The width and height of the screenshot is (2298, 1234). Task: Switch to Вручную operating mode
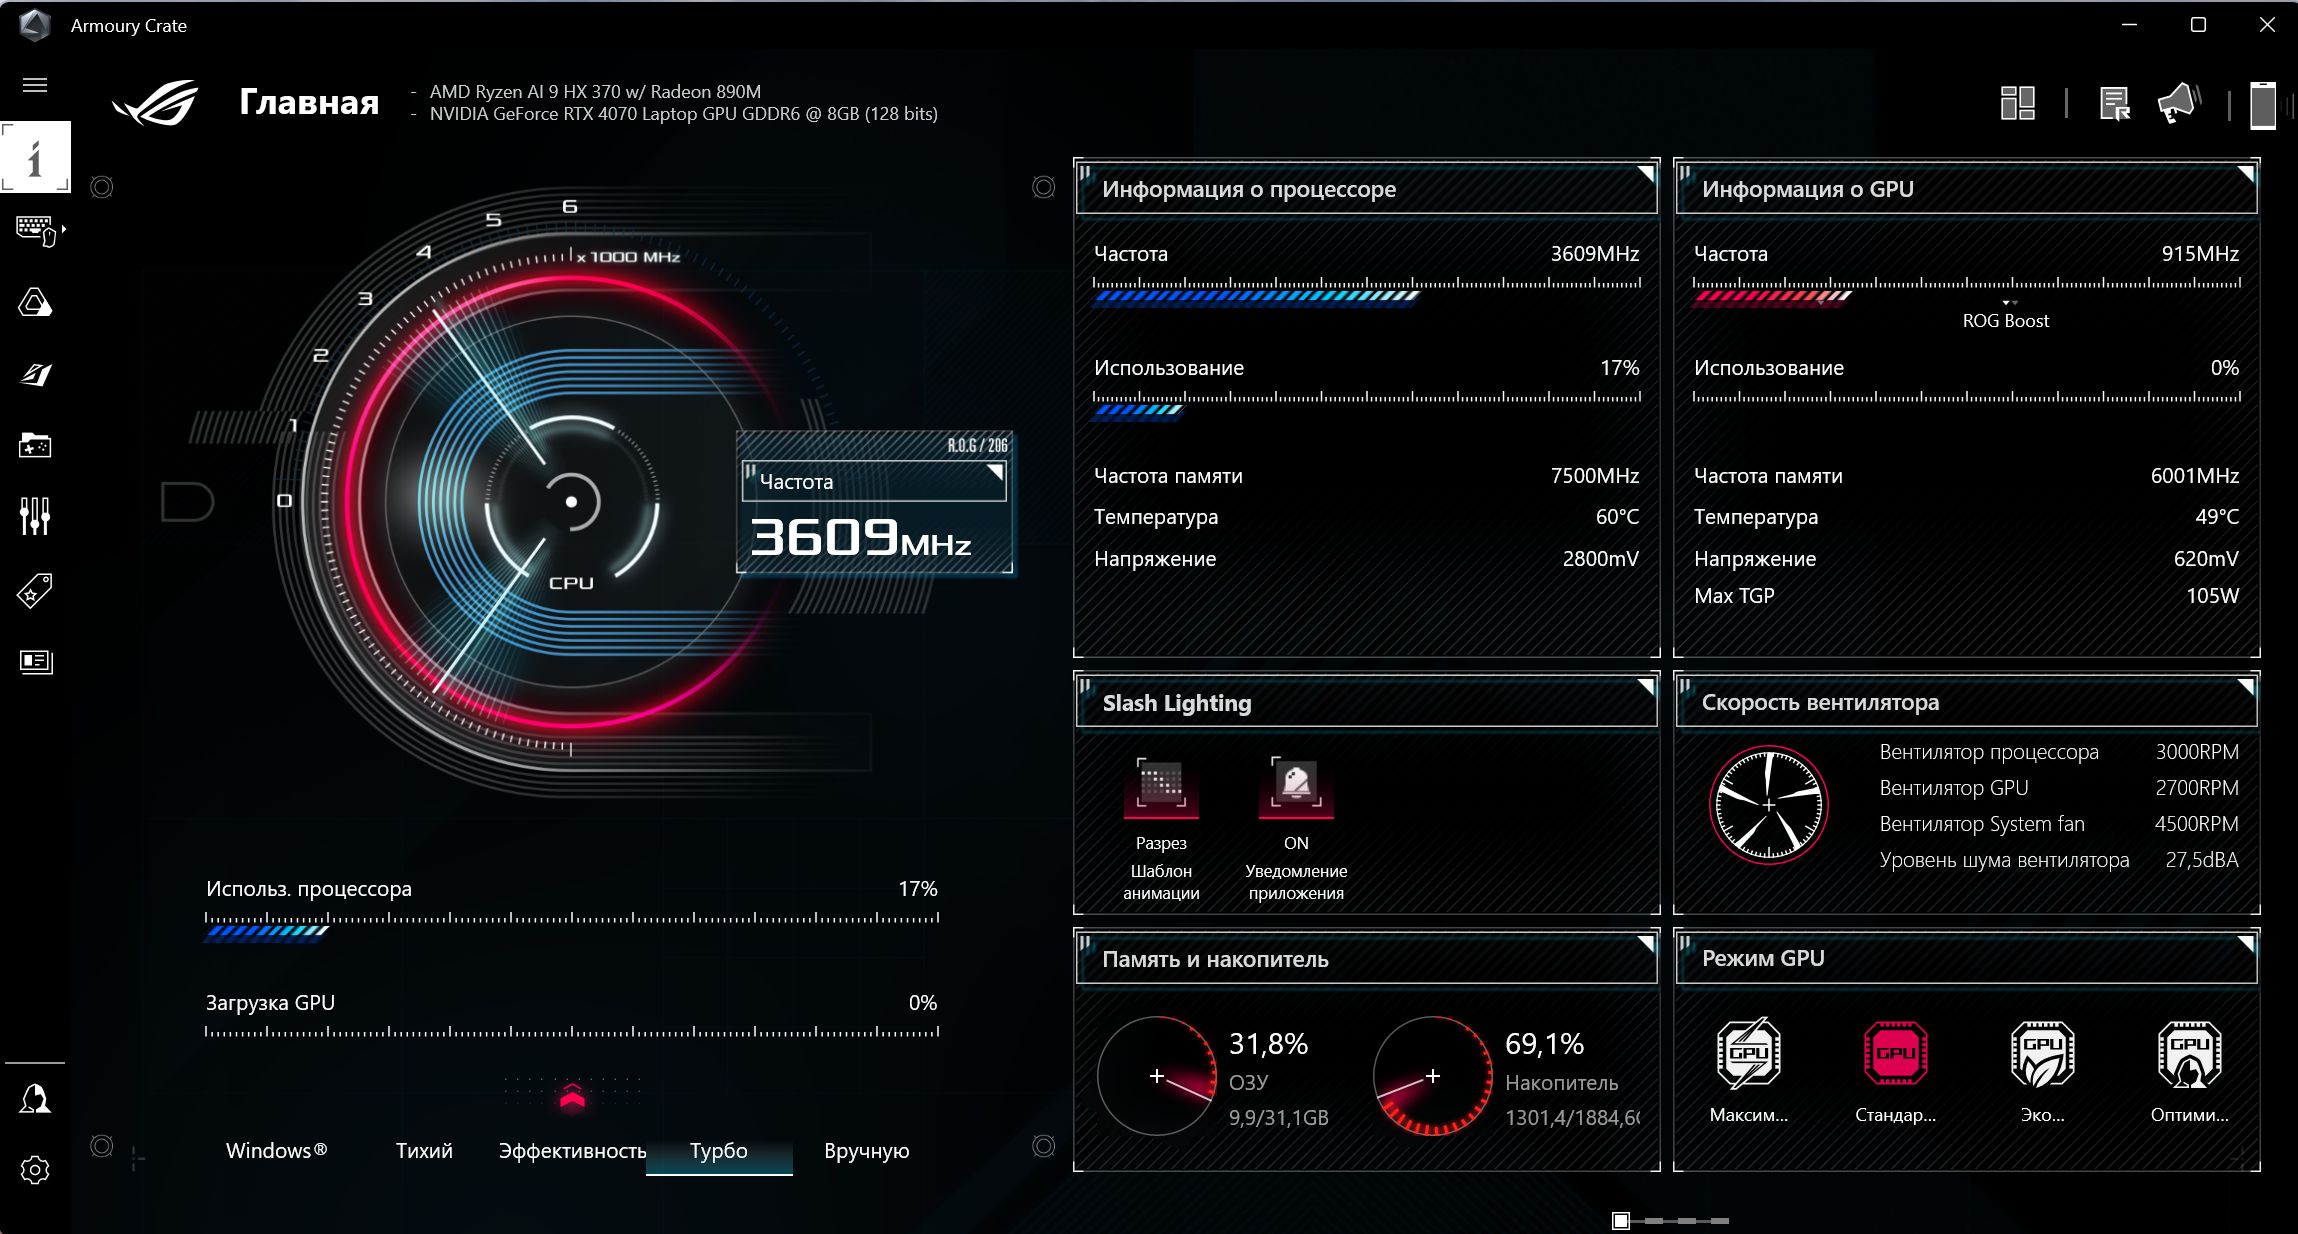pyautogui.click(x=867, y=1151)
